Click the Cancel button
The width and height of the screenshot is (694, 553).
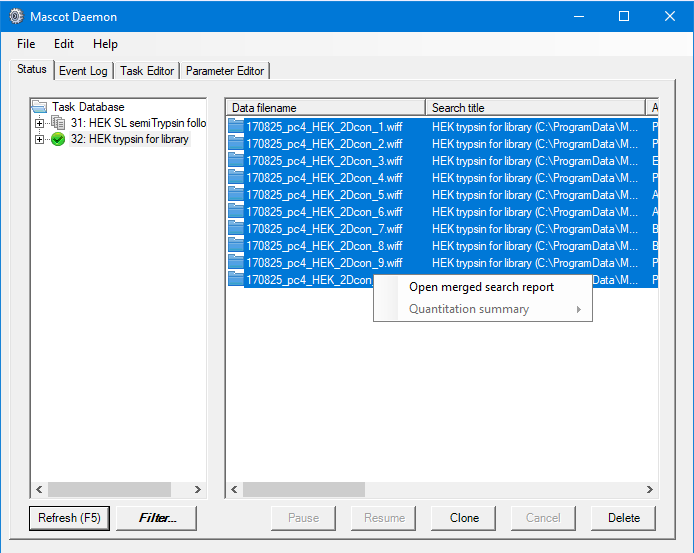pyautogui.click(x=544, y=518)
